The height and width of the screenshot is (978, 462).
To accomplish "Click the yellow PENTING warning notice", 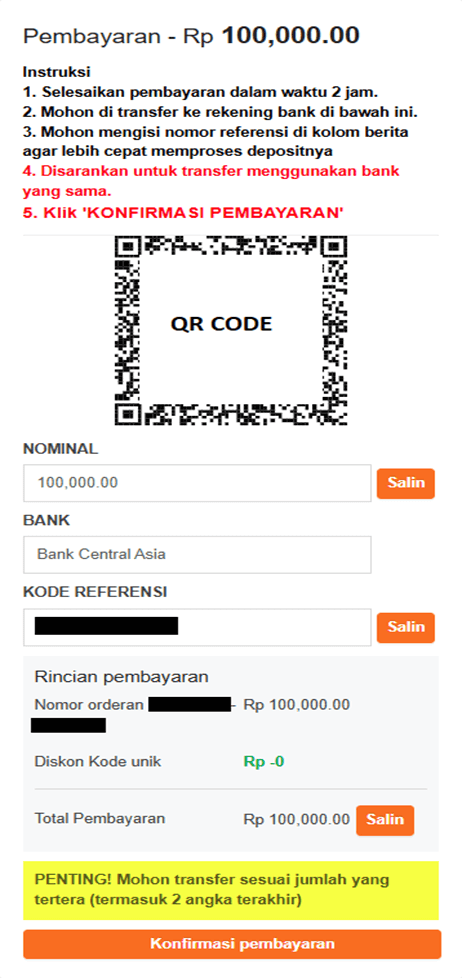I will (231, 891).
